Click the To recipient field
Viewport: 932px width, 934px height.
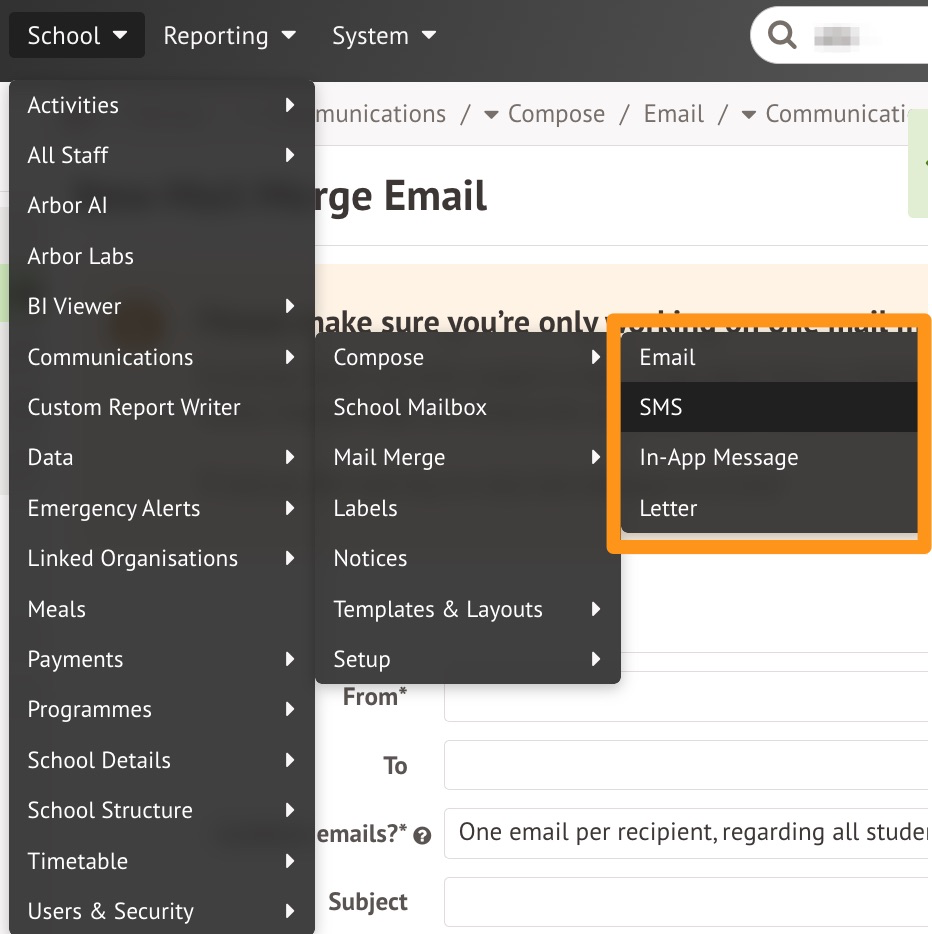coord(688,766)
